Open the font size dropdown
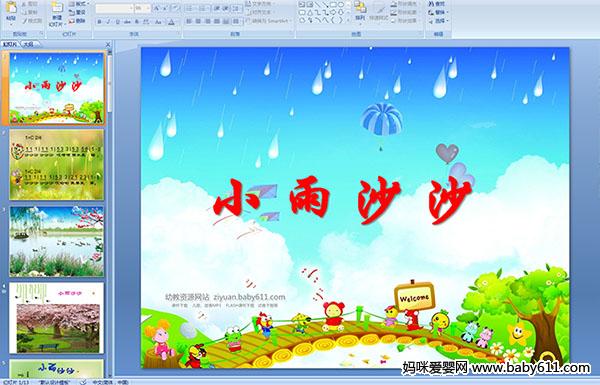 (x=142, y=8)
